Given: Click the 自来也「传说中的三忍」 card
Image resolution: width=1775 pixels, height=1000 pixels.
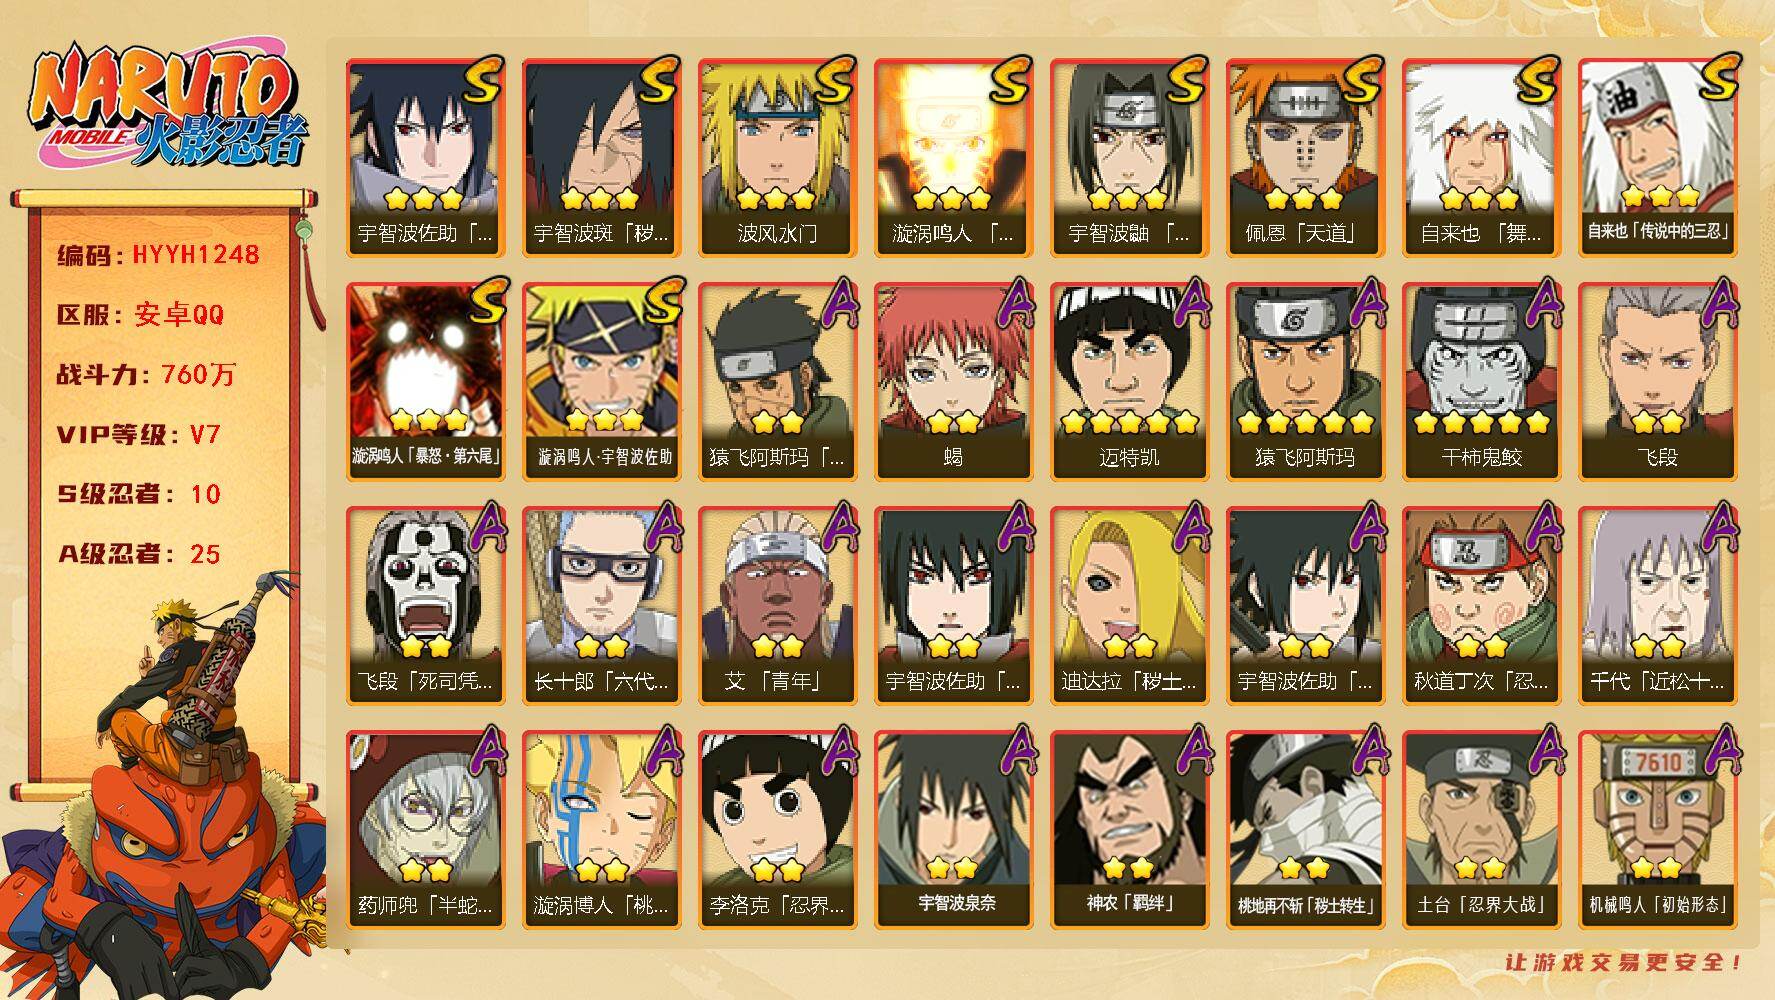Looking at the screenshot, I should (x=1657, y=158).
